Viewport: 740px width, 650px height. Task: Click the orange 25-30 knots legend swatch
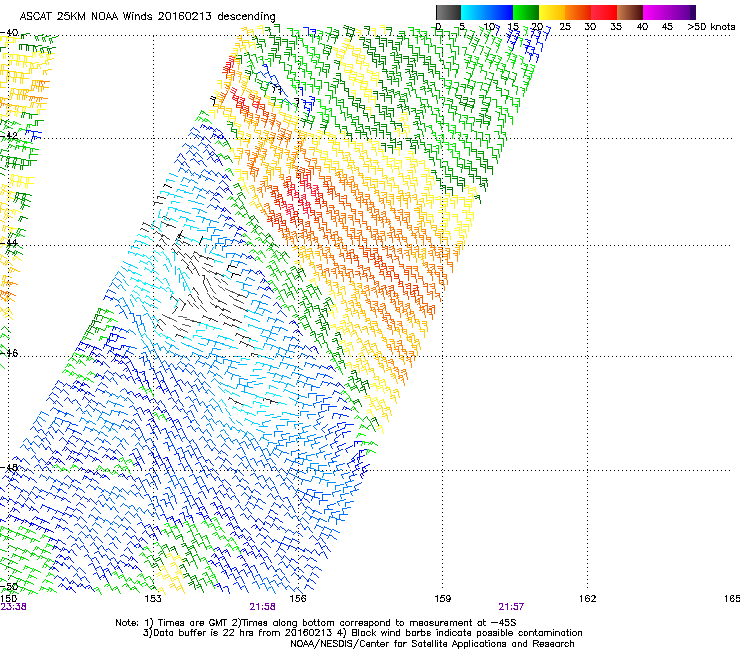(578, 12)
